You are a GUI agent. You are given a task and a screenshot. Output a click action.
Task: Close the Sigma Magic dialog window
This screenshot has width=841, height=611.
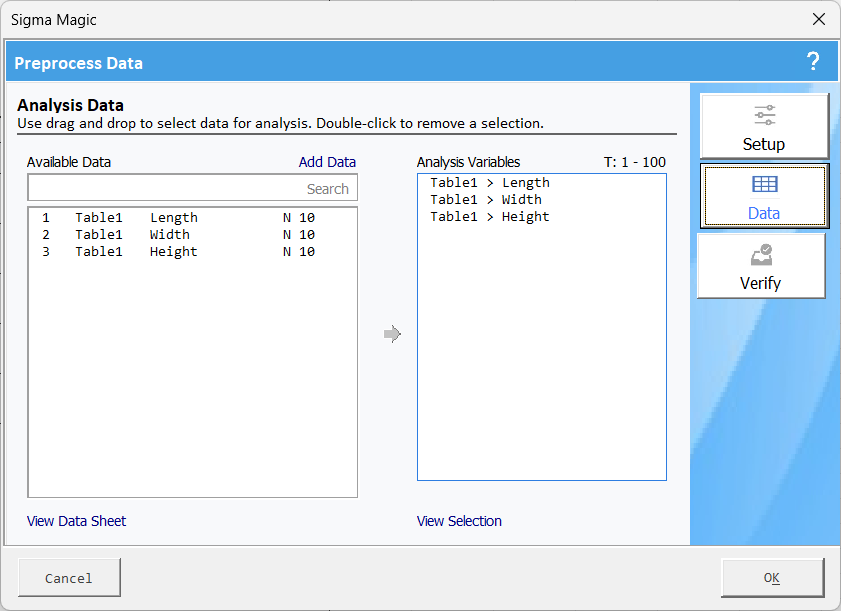coord(819,19)
